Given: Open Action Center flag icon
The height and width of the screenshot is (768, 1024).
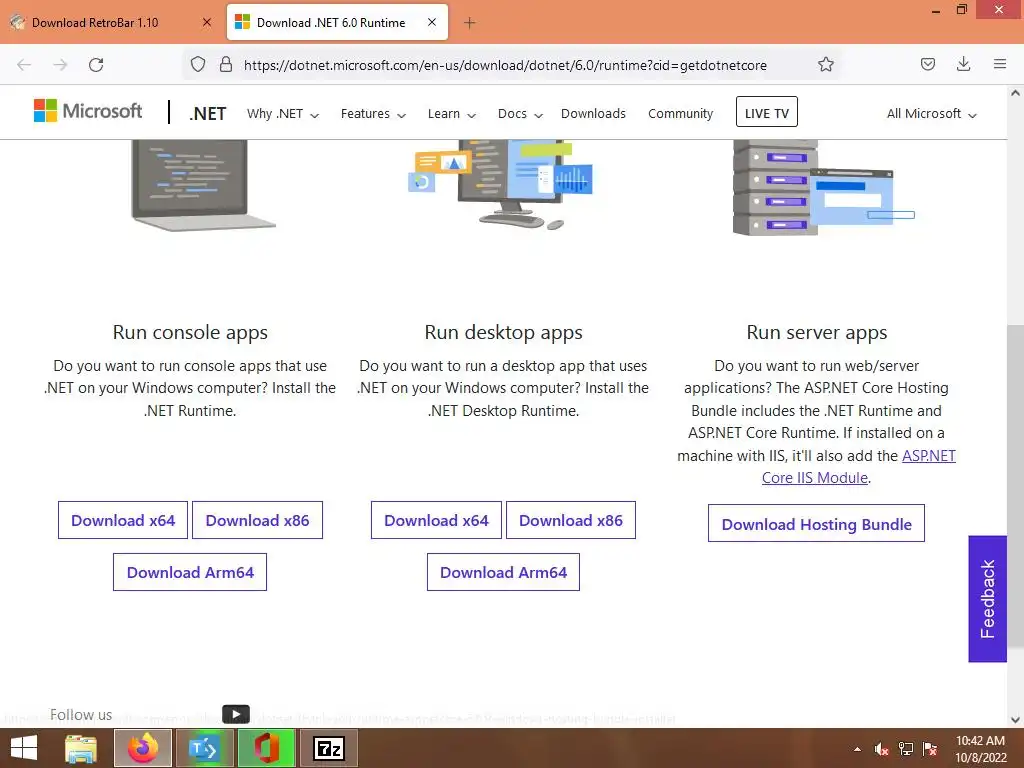Looking at the screenshot, I should pos(930,749).
